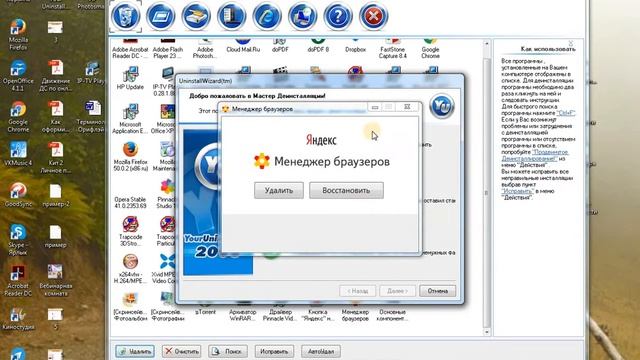The height and width of the screenshot is (360, 640).
Task: Click Исправить button in bottom toolbar
Action: [x=274, y=351]
